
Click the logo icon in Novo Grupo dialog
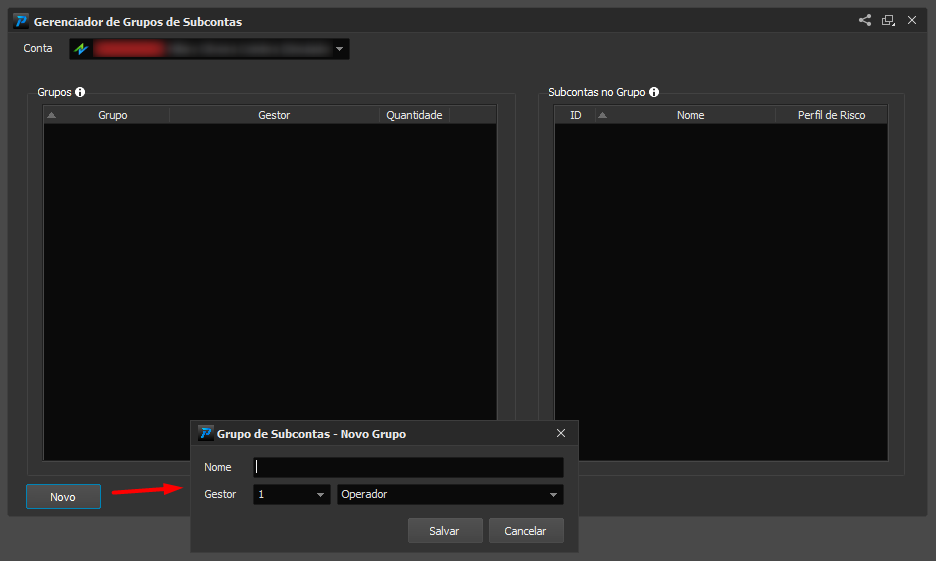[205, 433]
